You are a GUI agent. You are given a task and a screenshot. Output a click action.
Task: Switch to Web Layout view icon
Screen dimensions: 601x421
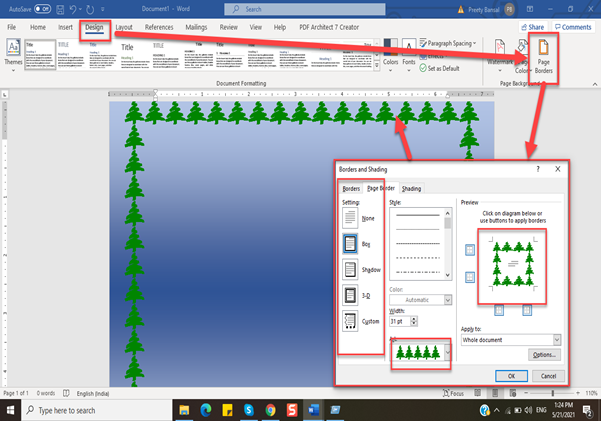click(x=513, y=393)
